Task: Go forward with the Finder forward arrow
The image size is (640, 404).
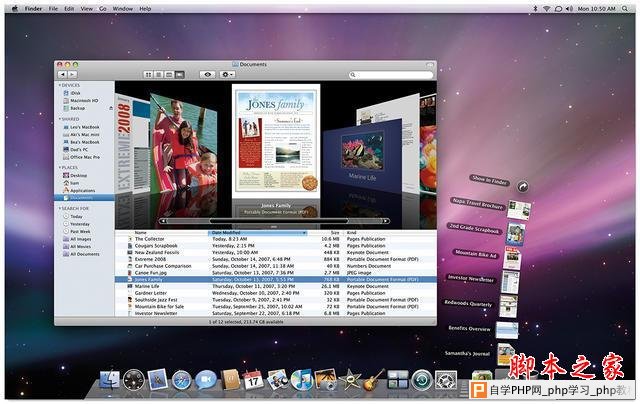Action: coord(72,74)
